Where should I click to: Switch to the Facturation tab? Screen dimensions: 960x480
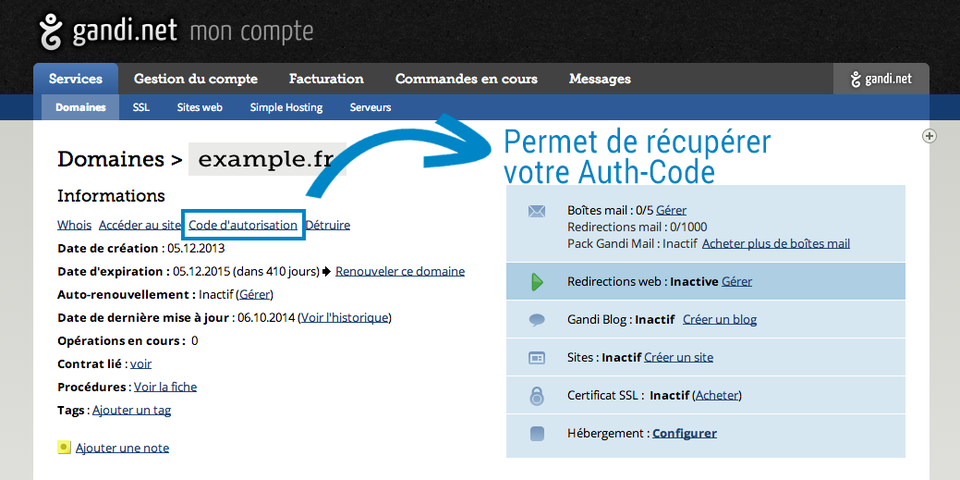(326, 79)
